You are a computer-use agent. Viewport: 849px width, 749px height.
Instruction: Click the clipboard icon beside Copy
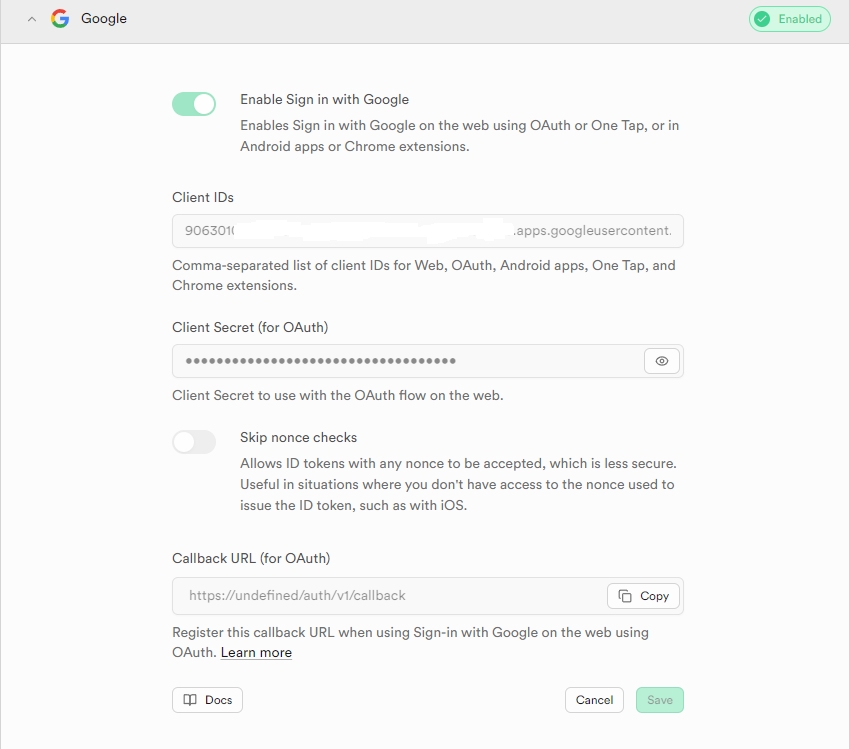pos(625,596)
